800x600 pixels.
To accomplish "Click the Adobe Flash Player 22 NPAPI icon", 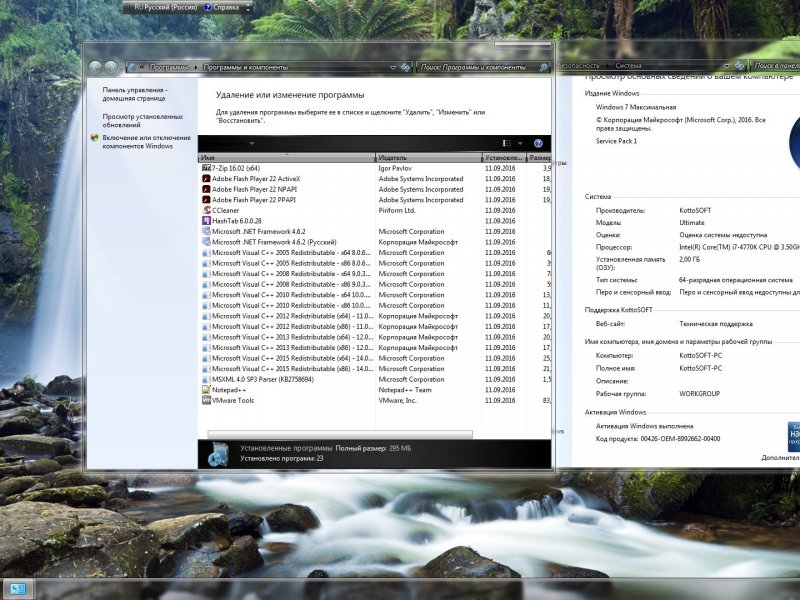I will (x=206, y=189).
